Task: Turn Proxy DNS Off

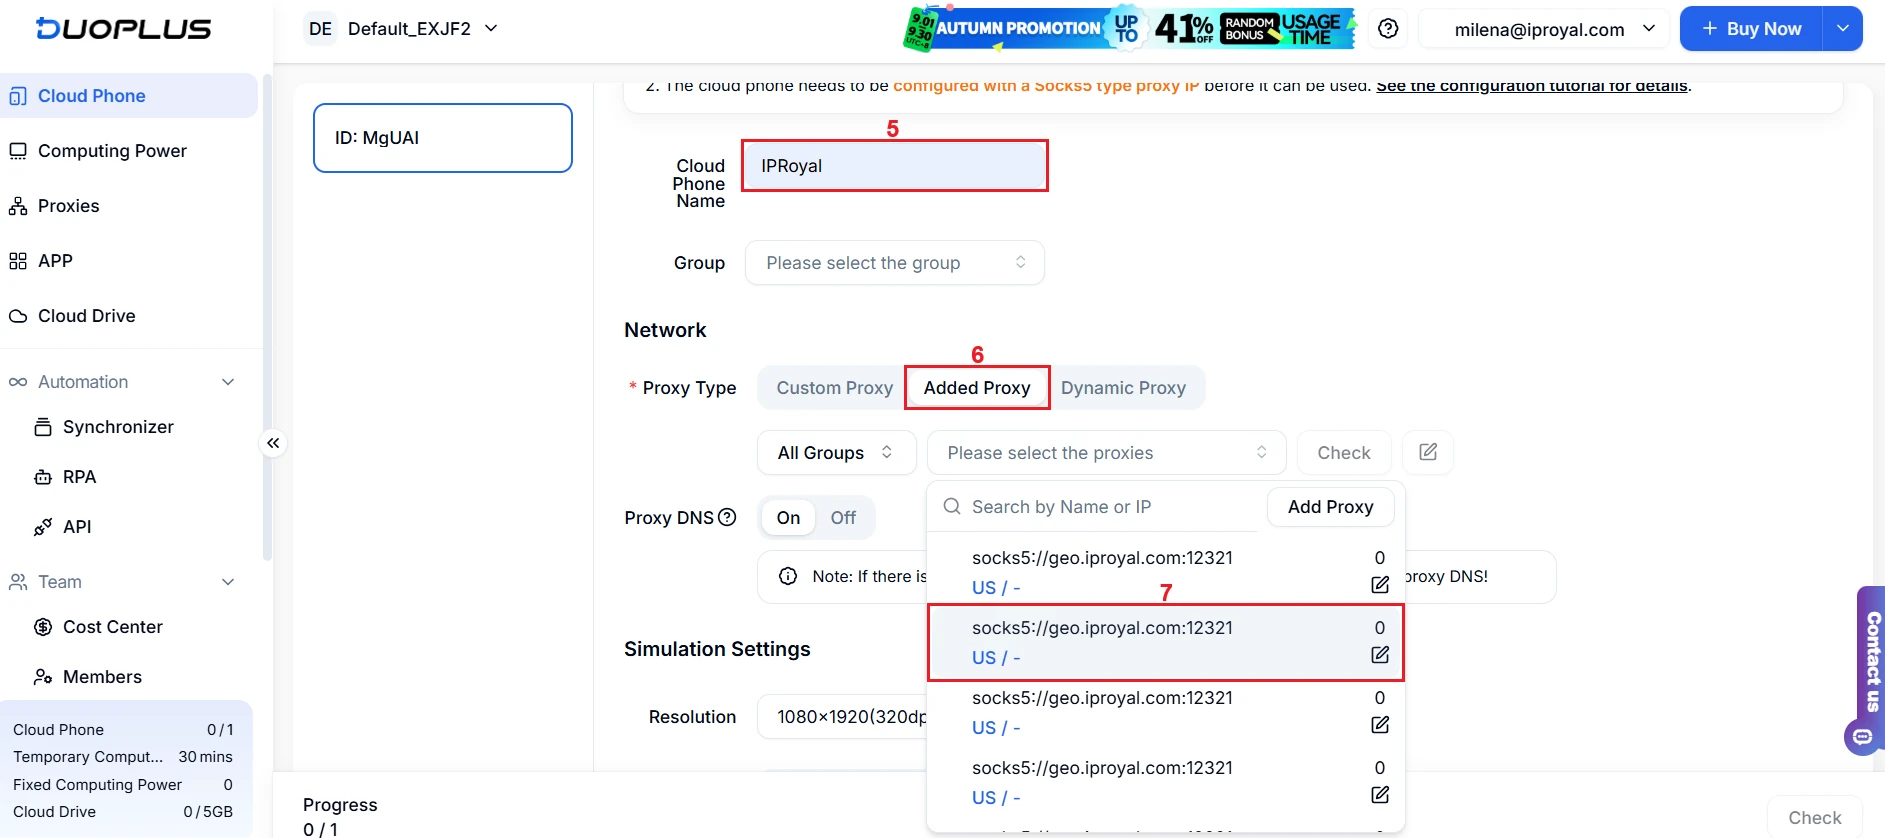Action: (843, 518)
